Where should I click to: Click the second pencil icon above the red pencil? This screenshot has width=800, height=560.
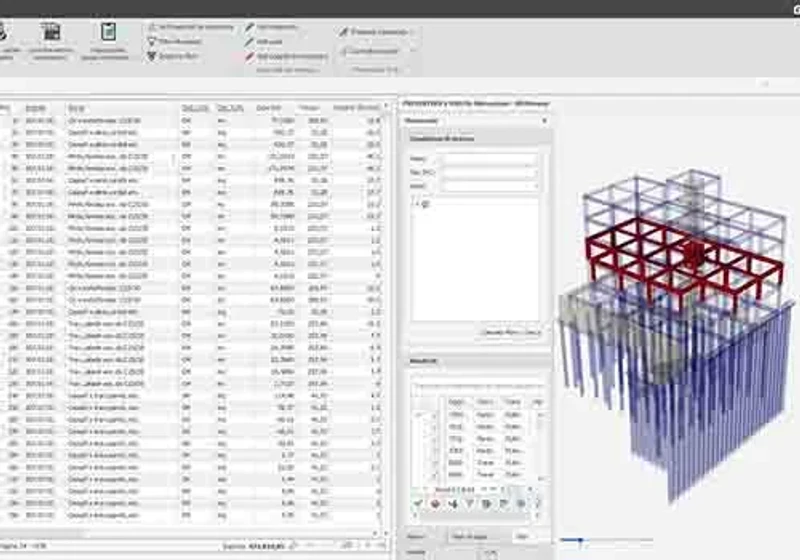[249, 42]
